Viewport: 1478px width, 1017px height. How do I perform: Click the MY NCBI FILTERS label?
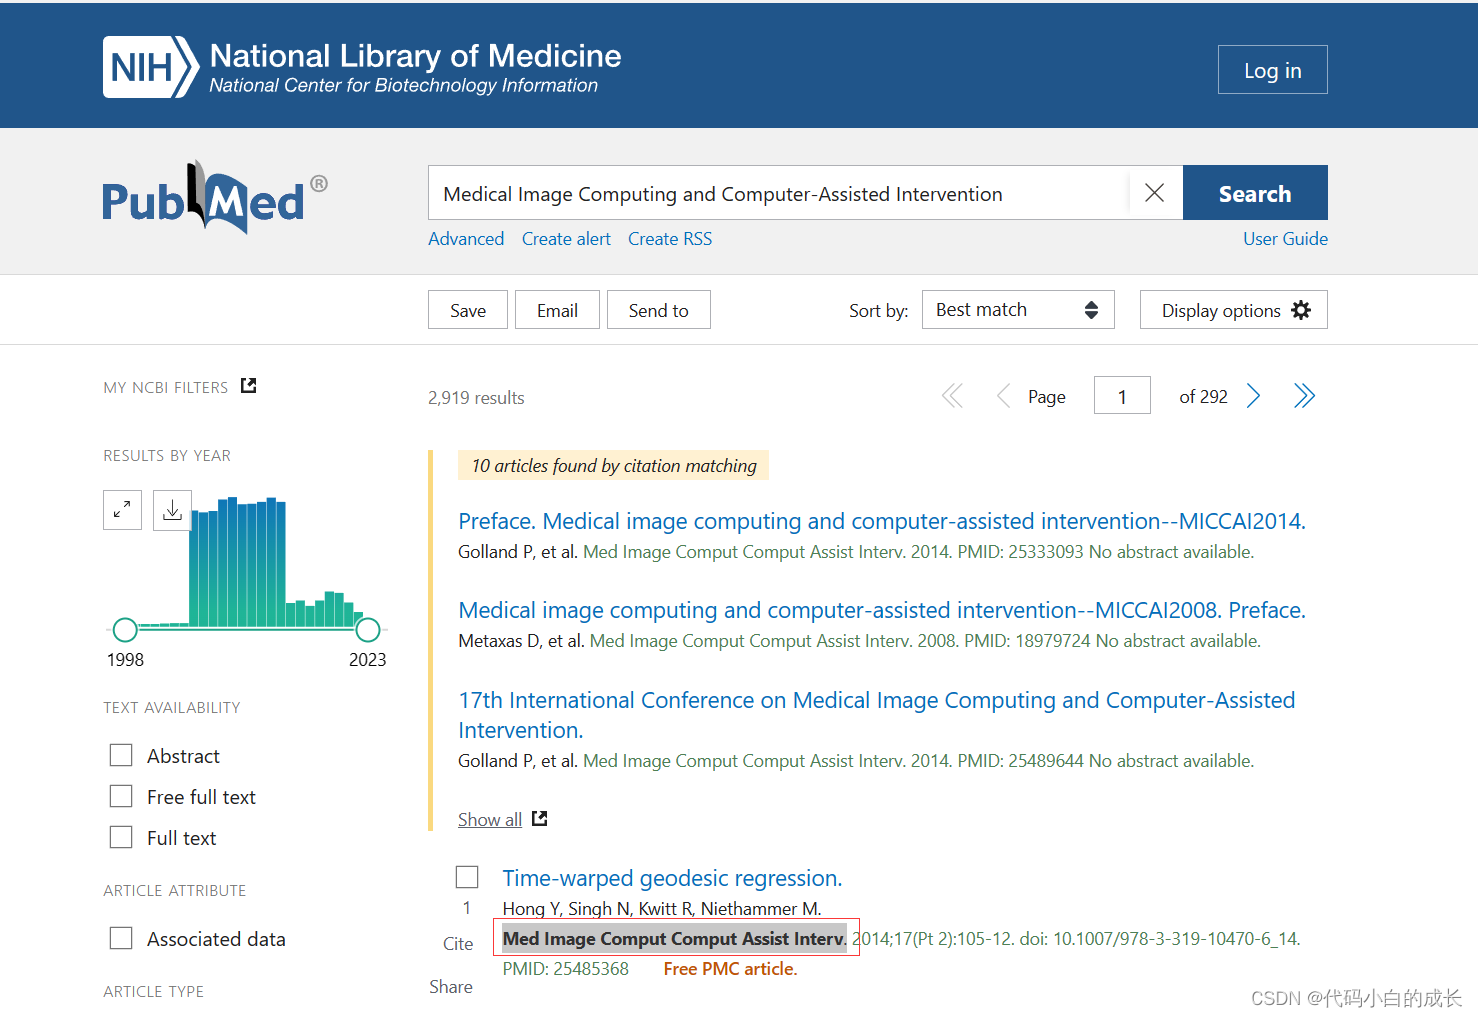click(166, 387)
